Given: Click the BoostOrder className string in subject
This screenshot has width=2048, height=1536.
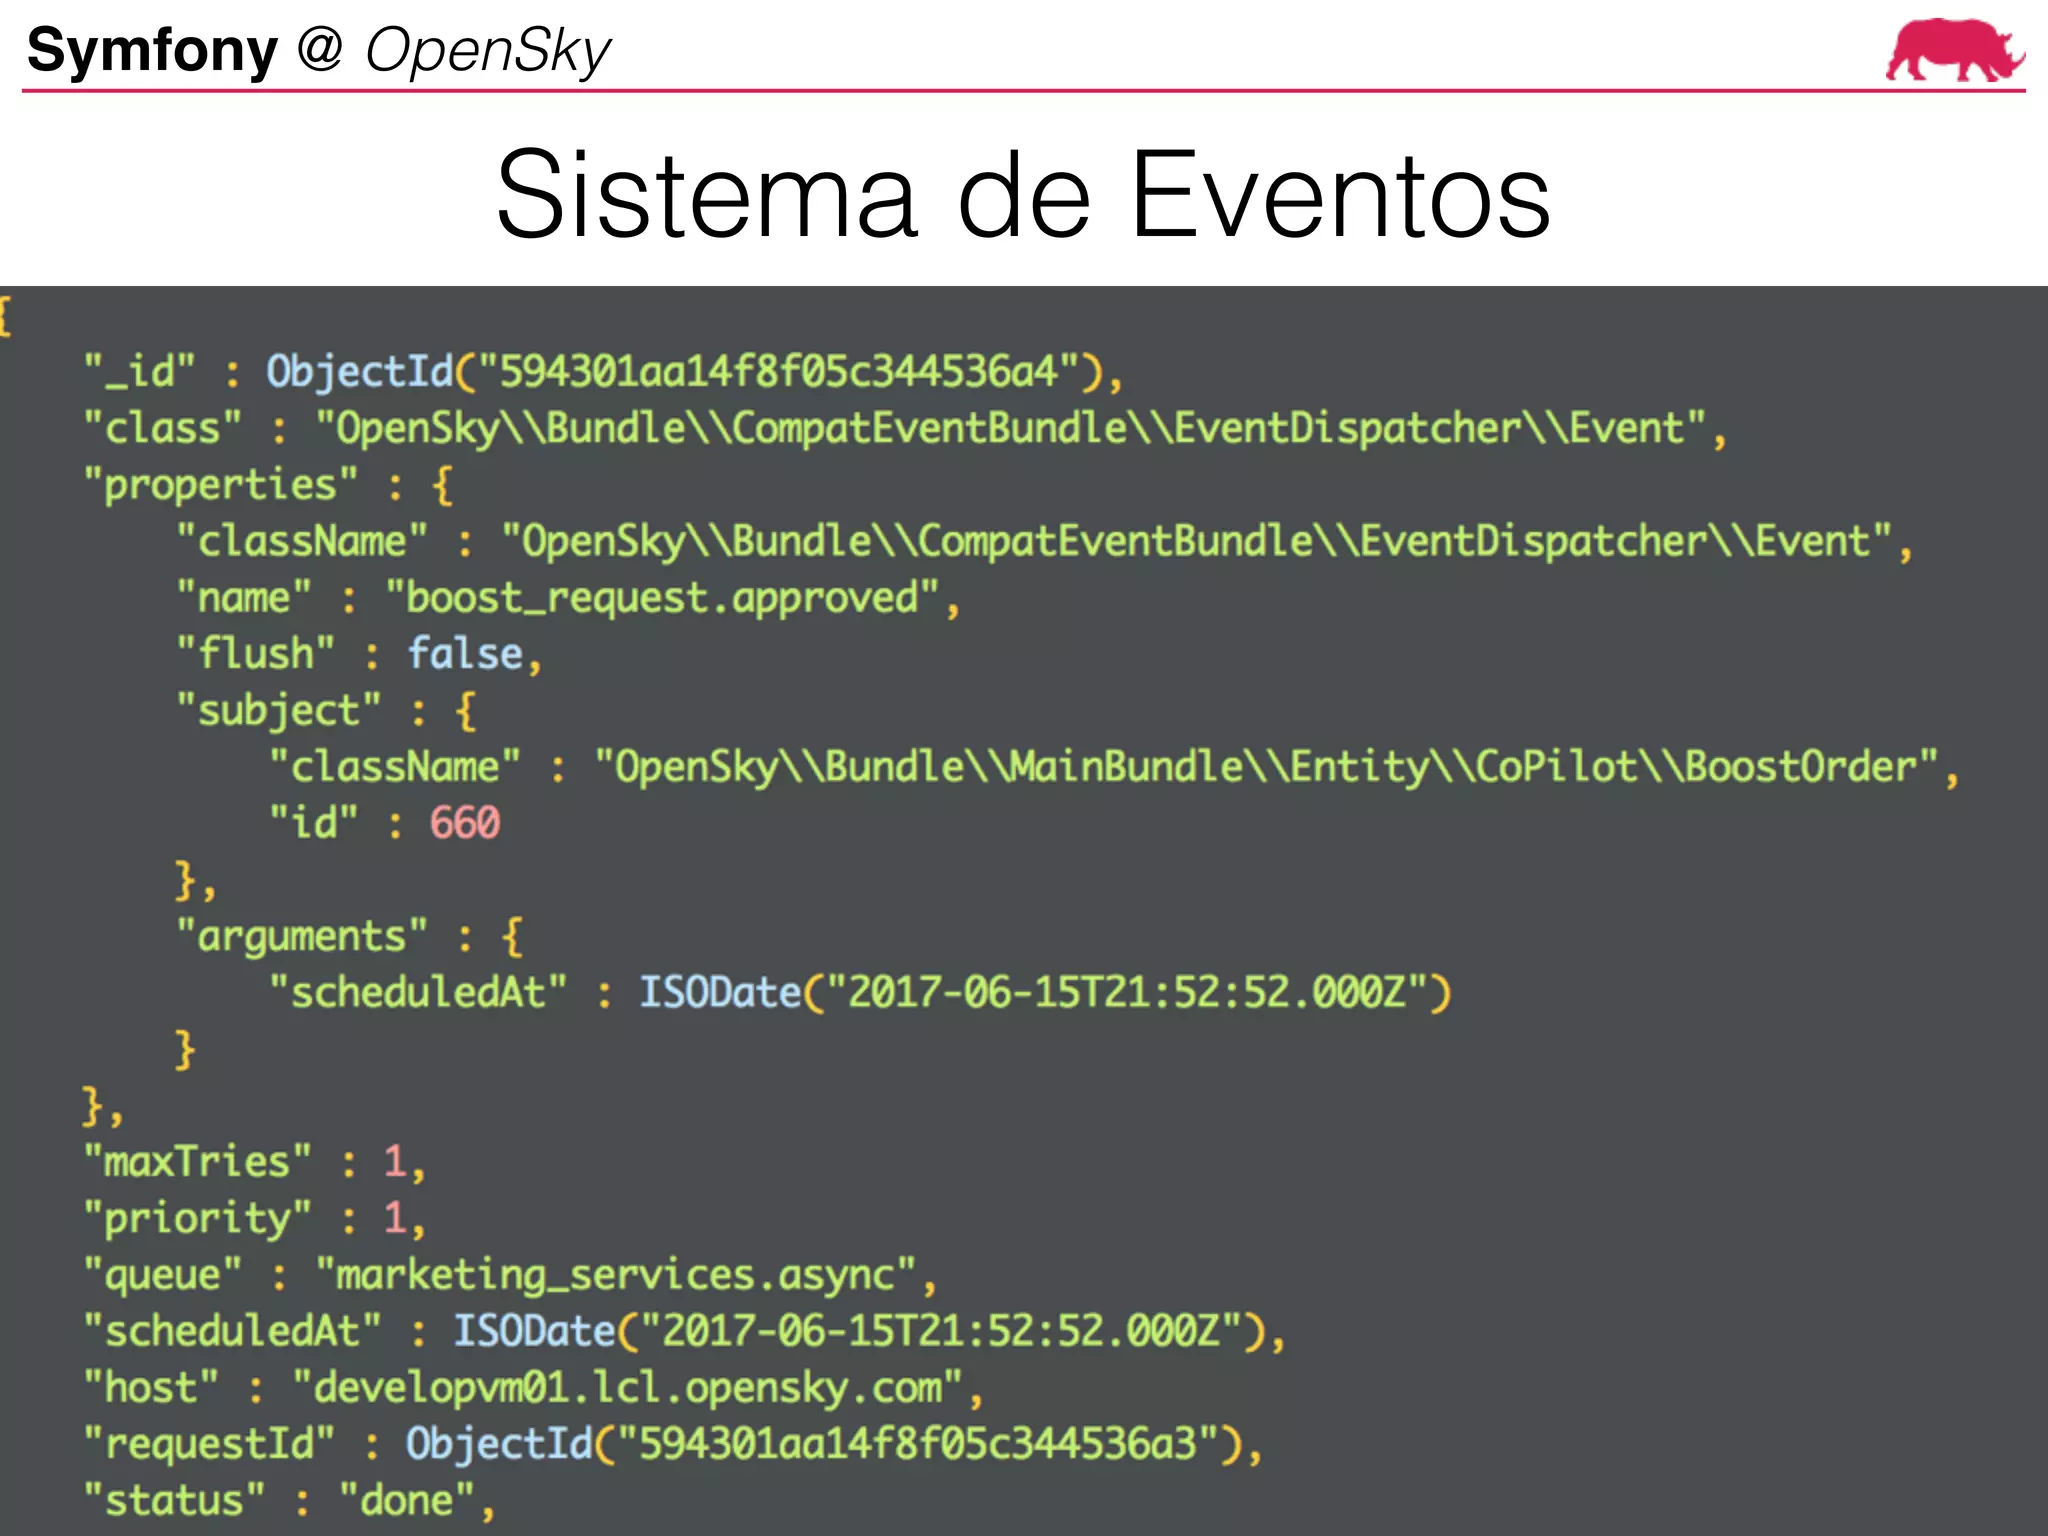Looking at the screenshot, I should (1266, 768).
